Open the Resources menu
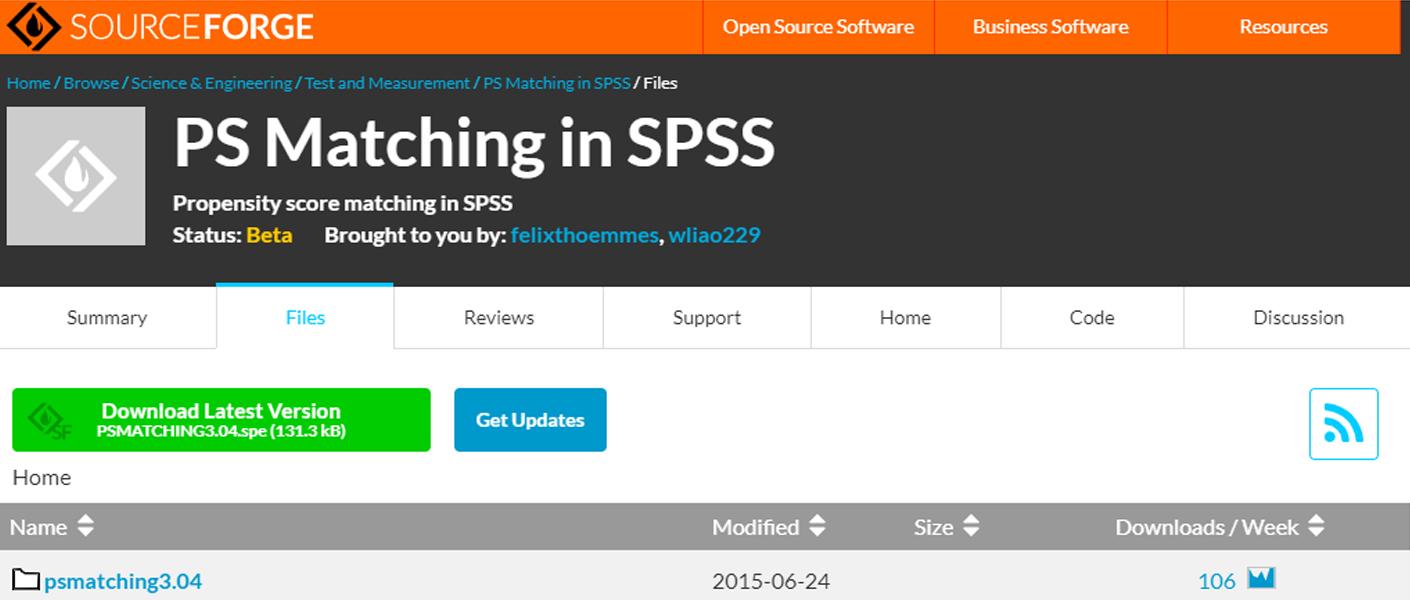Image resolution: width=1410 pixels, height=600 pixels. 1283,27
